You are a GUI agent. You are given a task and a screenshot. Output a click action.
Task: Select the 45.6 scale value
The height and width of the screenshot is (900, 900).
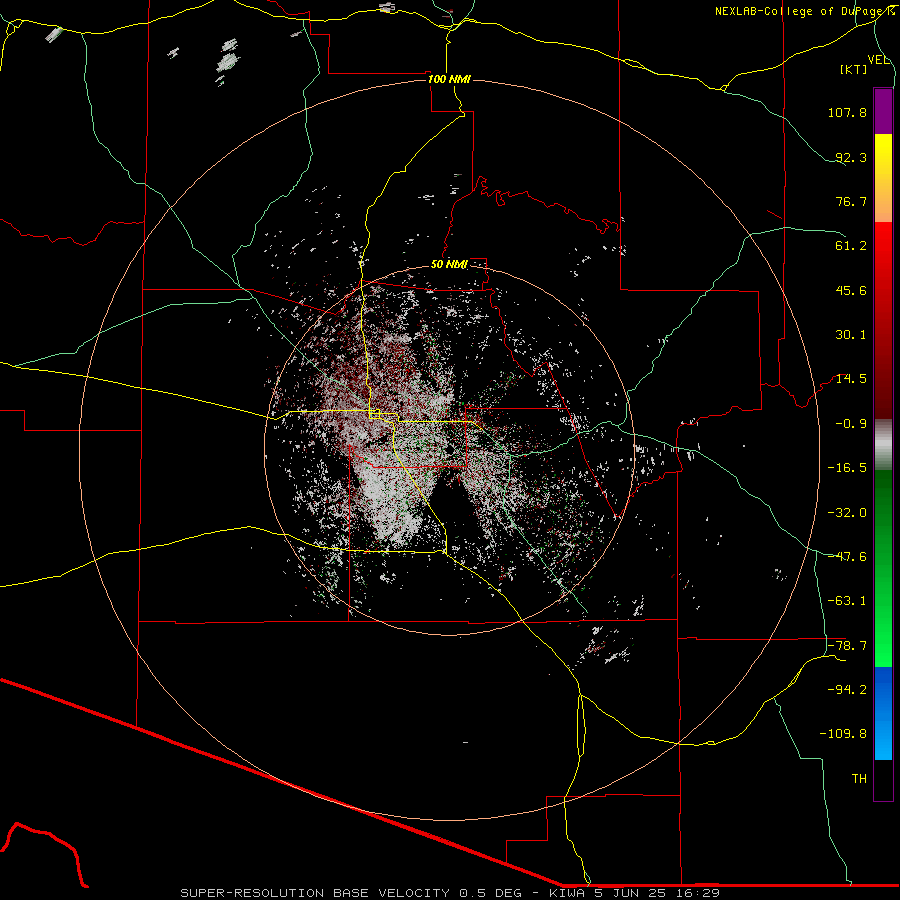(x=851, y=290)
